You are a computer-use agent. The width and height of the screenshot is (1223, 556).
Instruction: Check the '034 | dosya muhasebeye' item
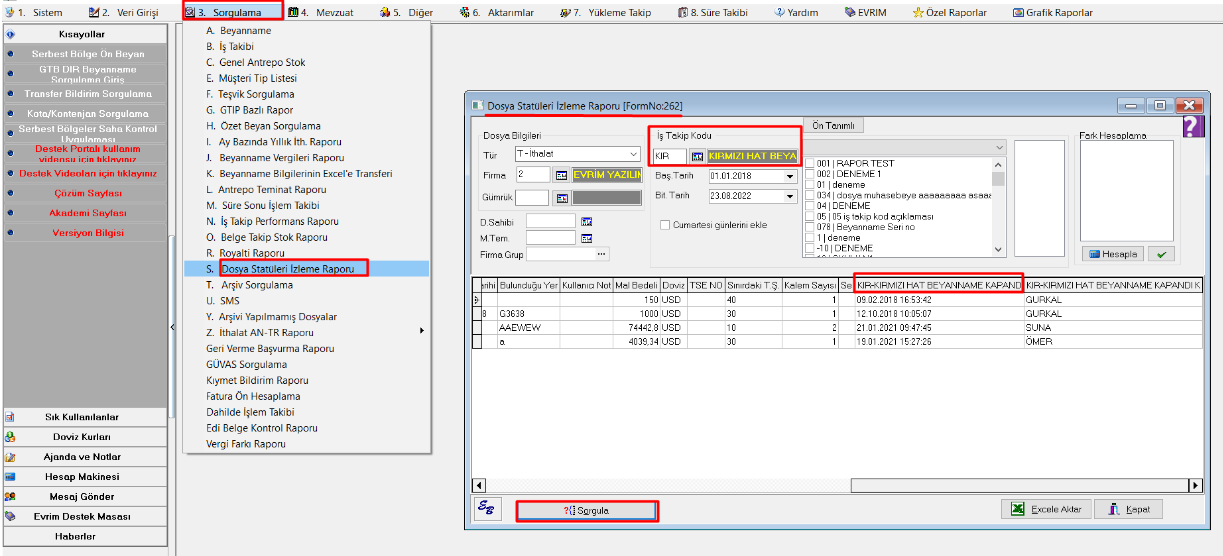[811, 196]
